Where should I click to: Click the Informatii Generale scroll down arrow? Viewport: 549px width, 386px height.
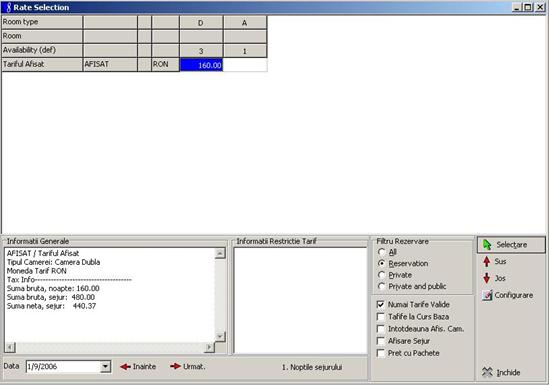tap(220, 337)
